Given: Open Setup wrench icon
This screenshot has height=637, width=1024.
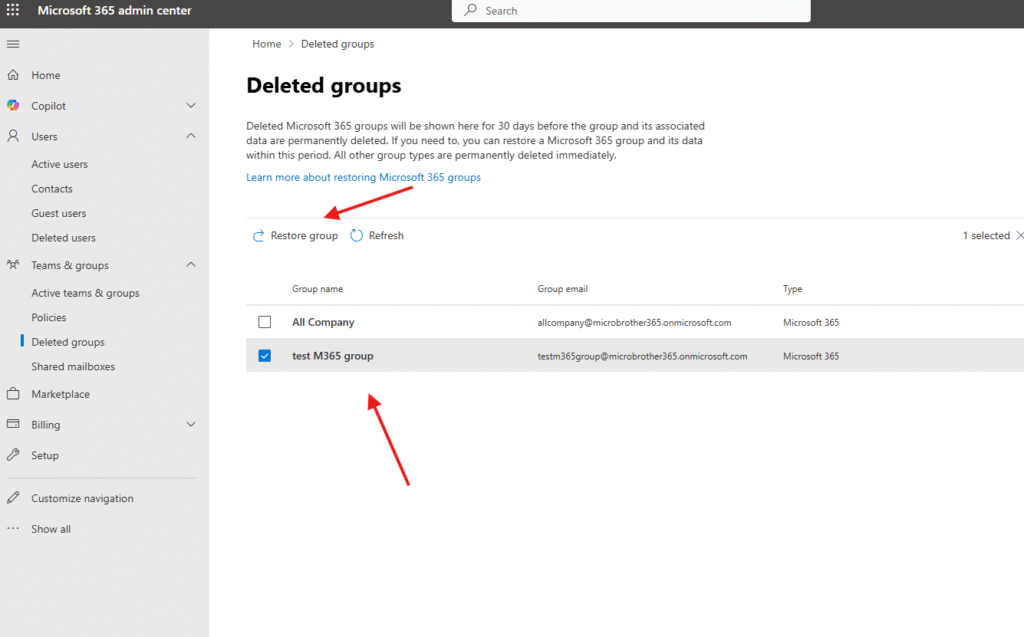Looking at the screenshot, I should click(13, 455).
